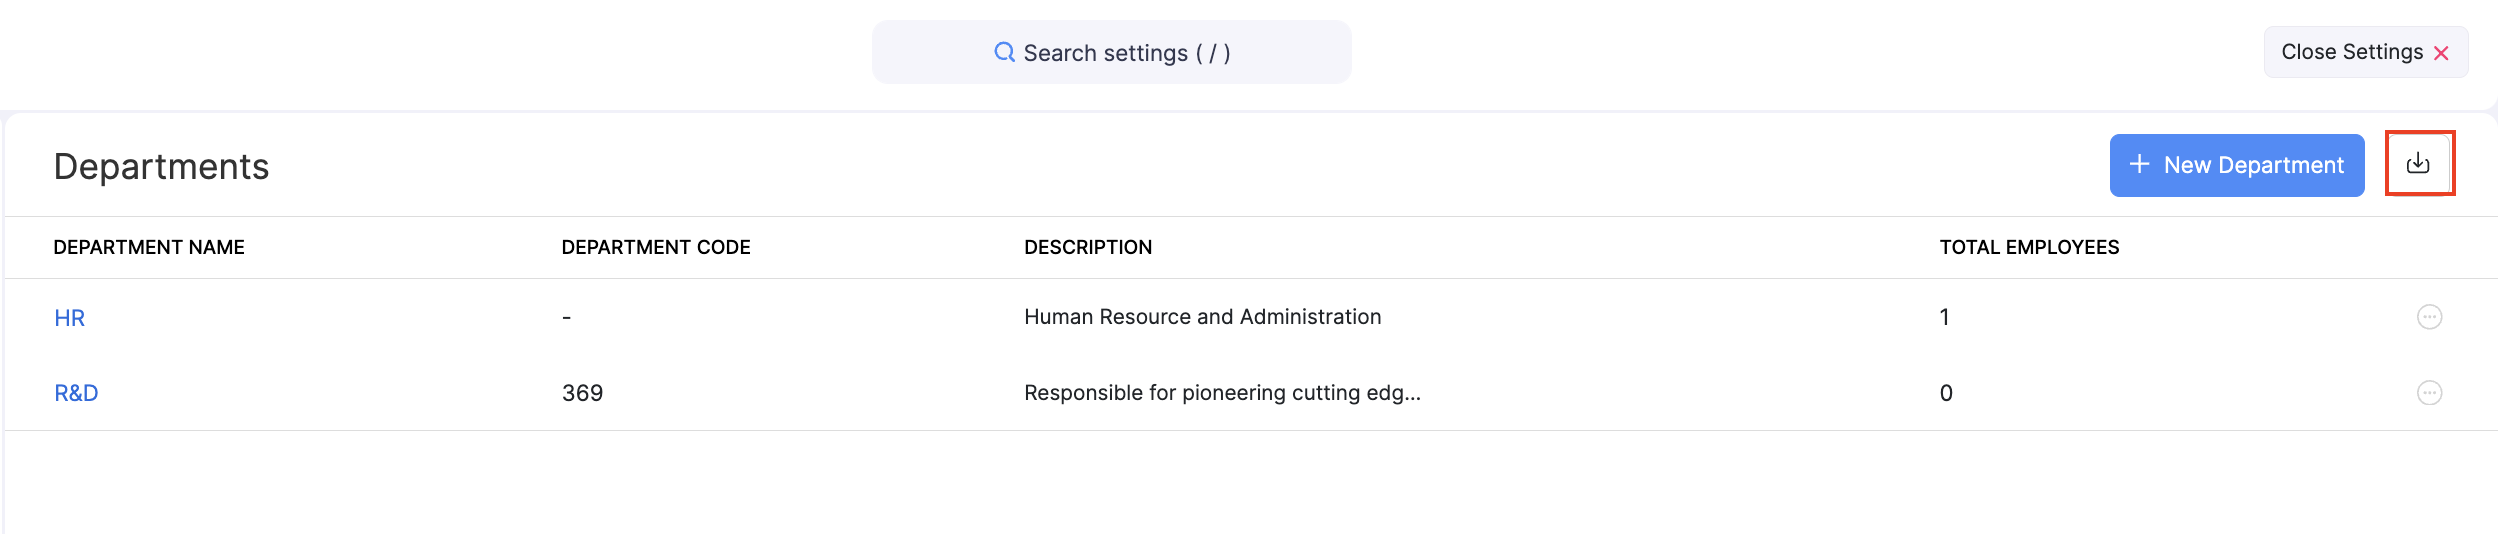Click the Description column header
This screenshot has height=534, width=2498.
pos(1088,247)
